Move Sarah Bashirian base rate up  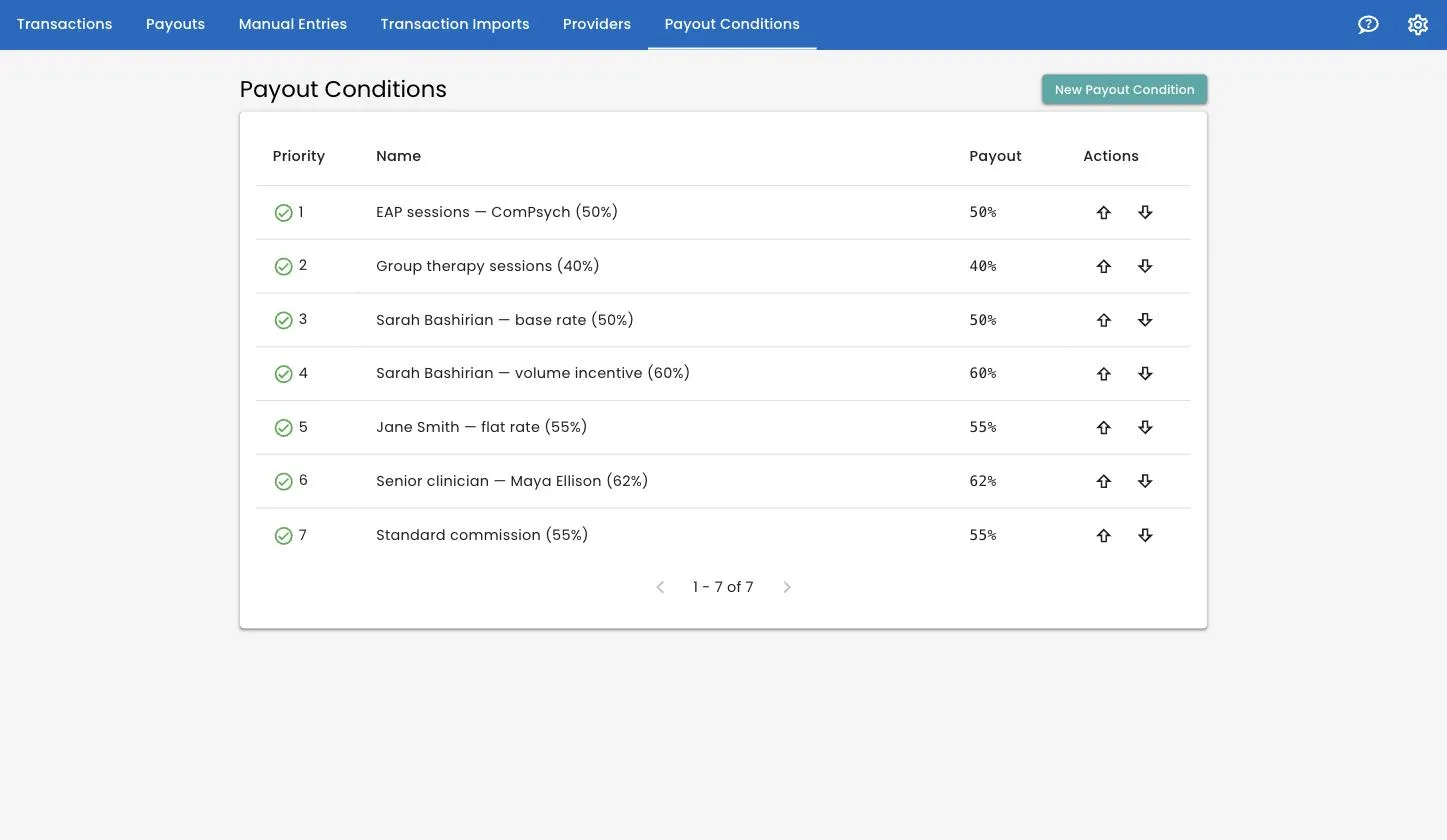click(x=1103, y=320)
